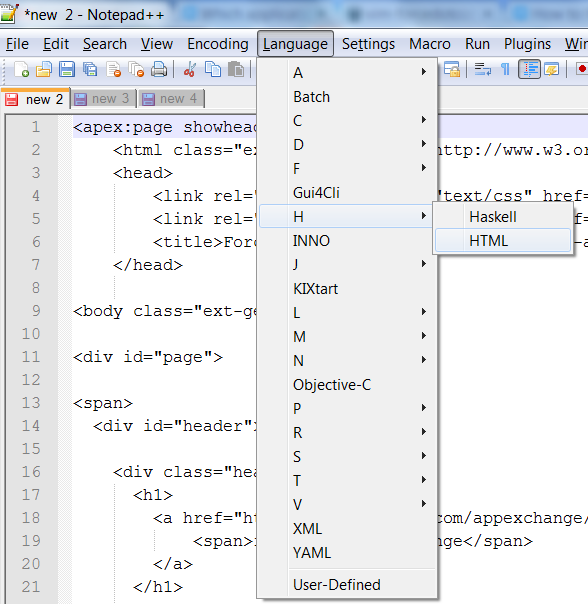The width and height of the screenshot is (588, 604).
Task: Click the Close document toolbar icon
Action: click(x=113, y=70)
